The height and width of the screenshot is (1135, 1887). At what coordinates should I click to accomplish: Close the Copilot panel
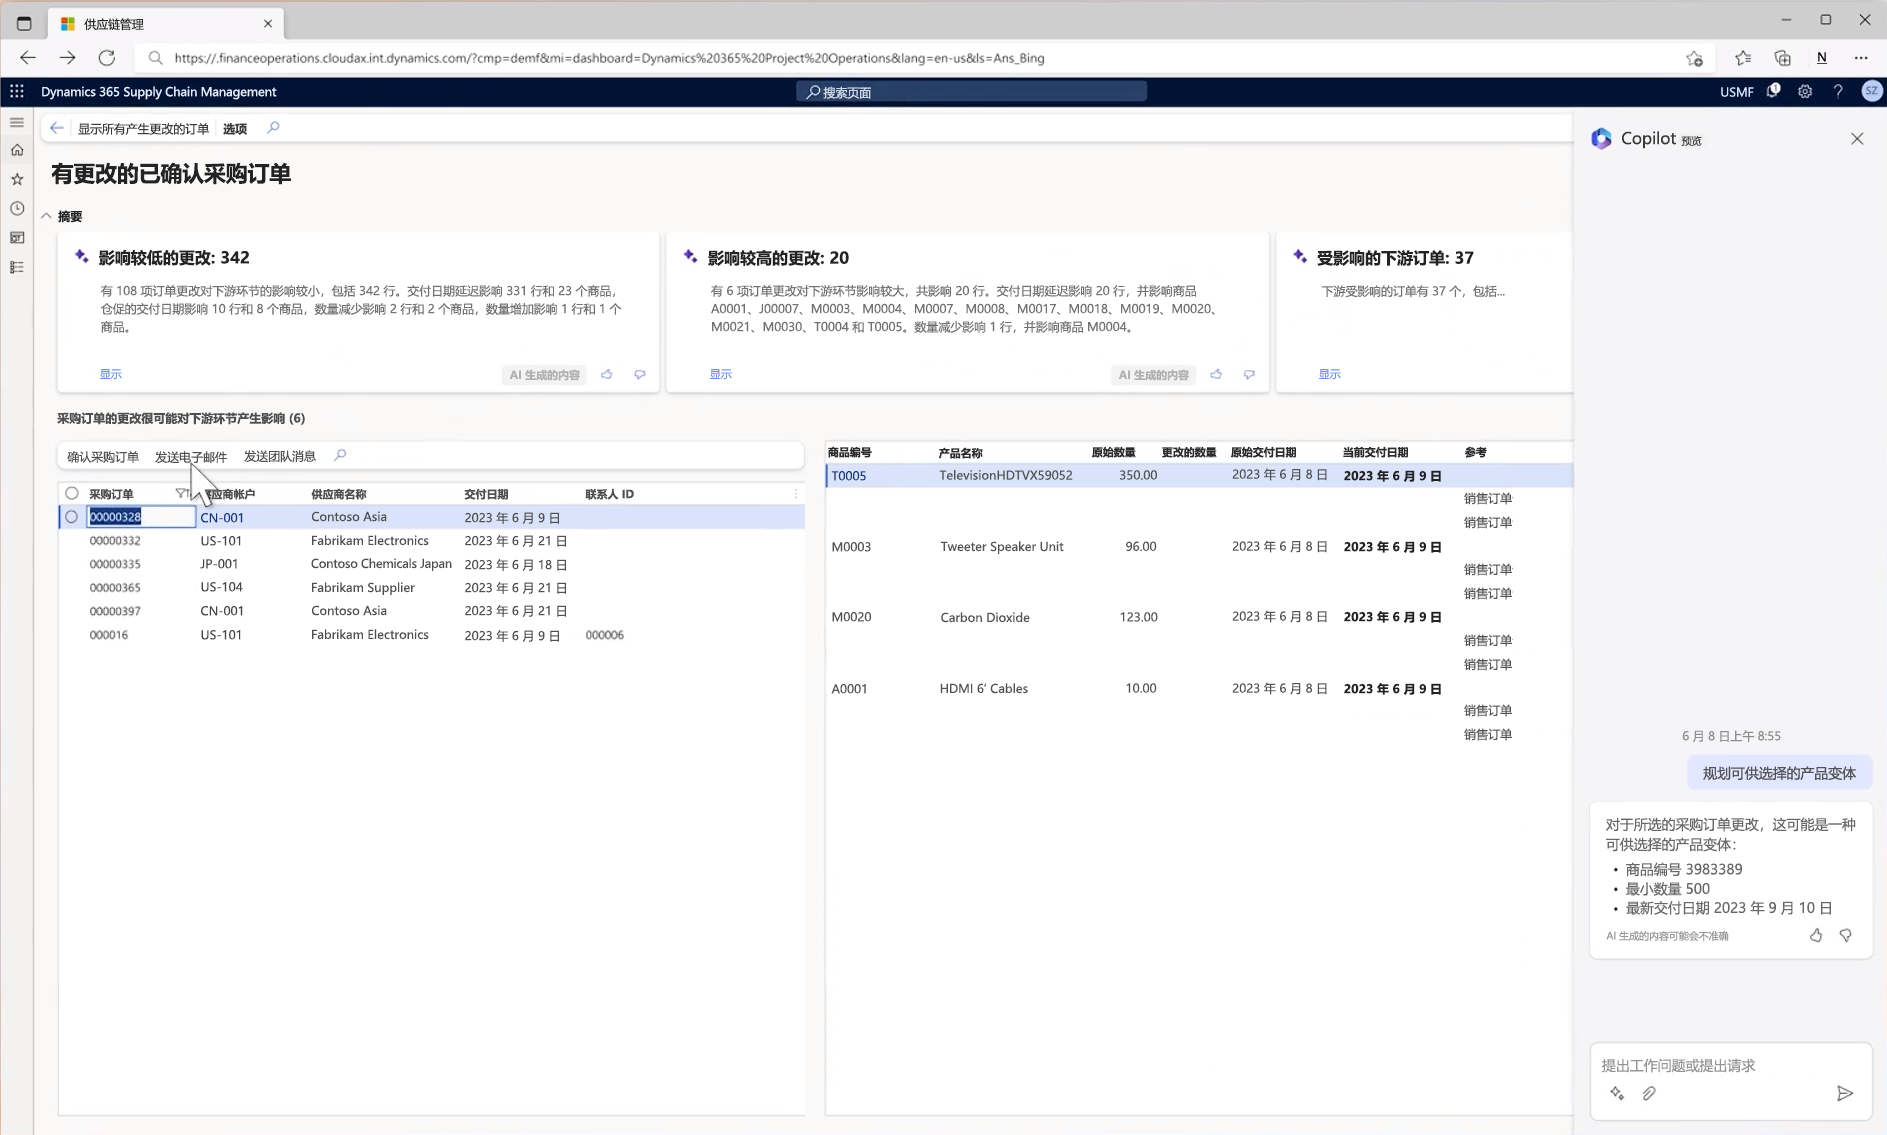click(1857, 139)
